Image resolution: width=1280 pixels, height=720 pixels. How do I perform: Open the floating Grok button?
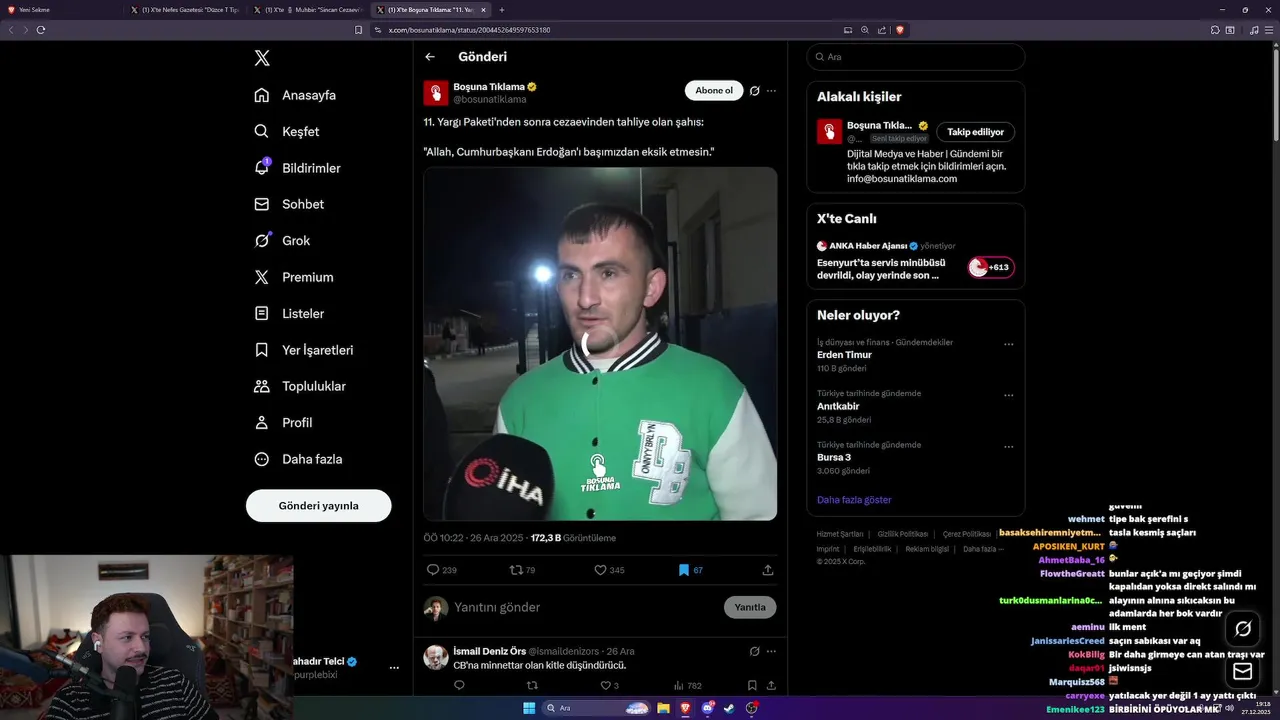tap(1243, 629)
